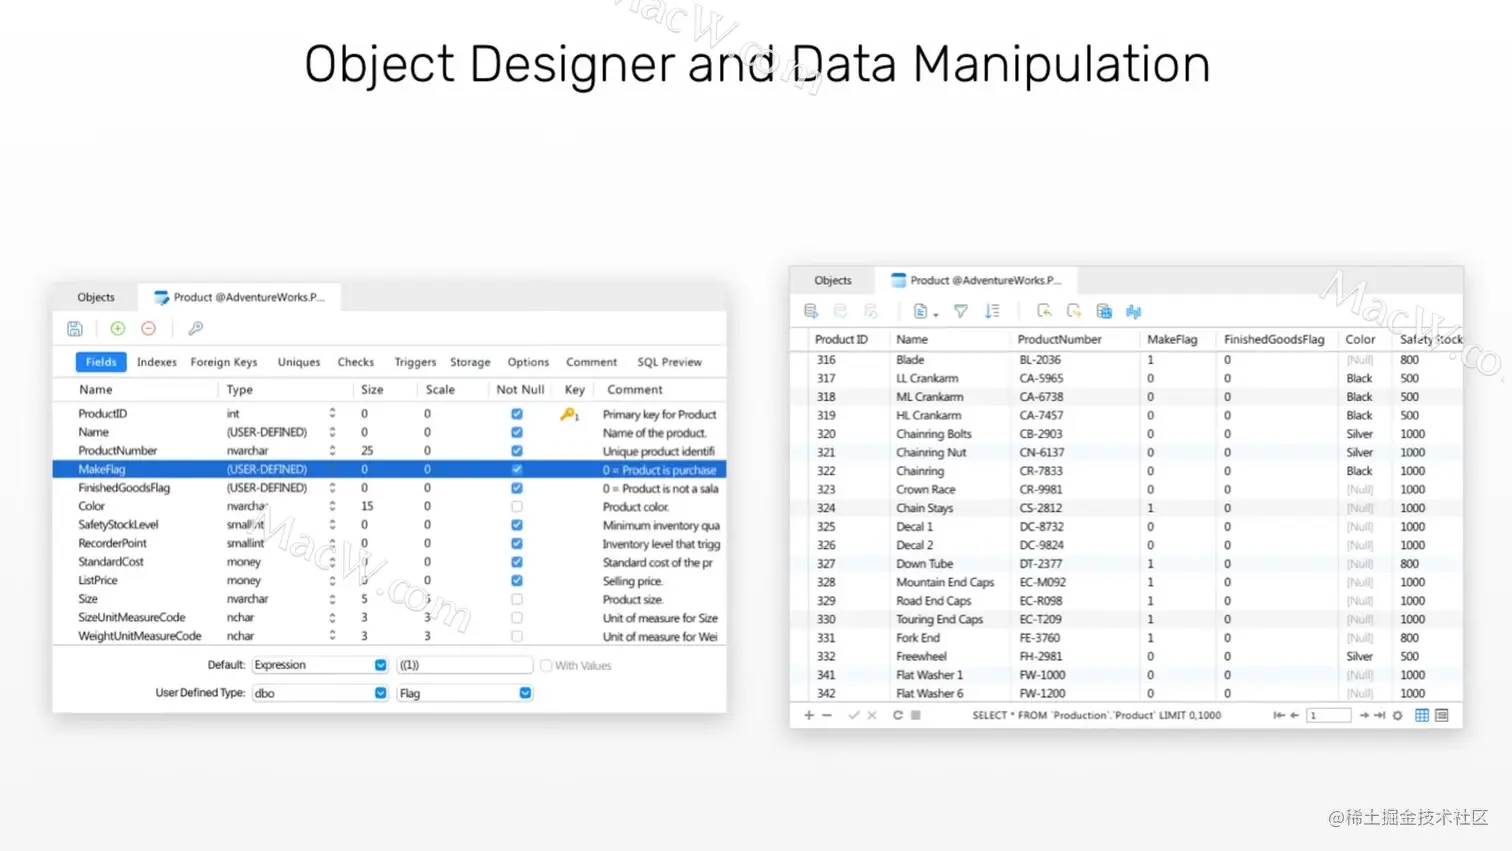Click the Filter funnel icon in data viewer
1512x851 pixels.
[x=961, y=311]
